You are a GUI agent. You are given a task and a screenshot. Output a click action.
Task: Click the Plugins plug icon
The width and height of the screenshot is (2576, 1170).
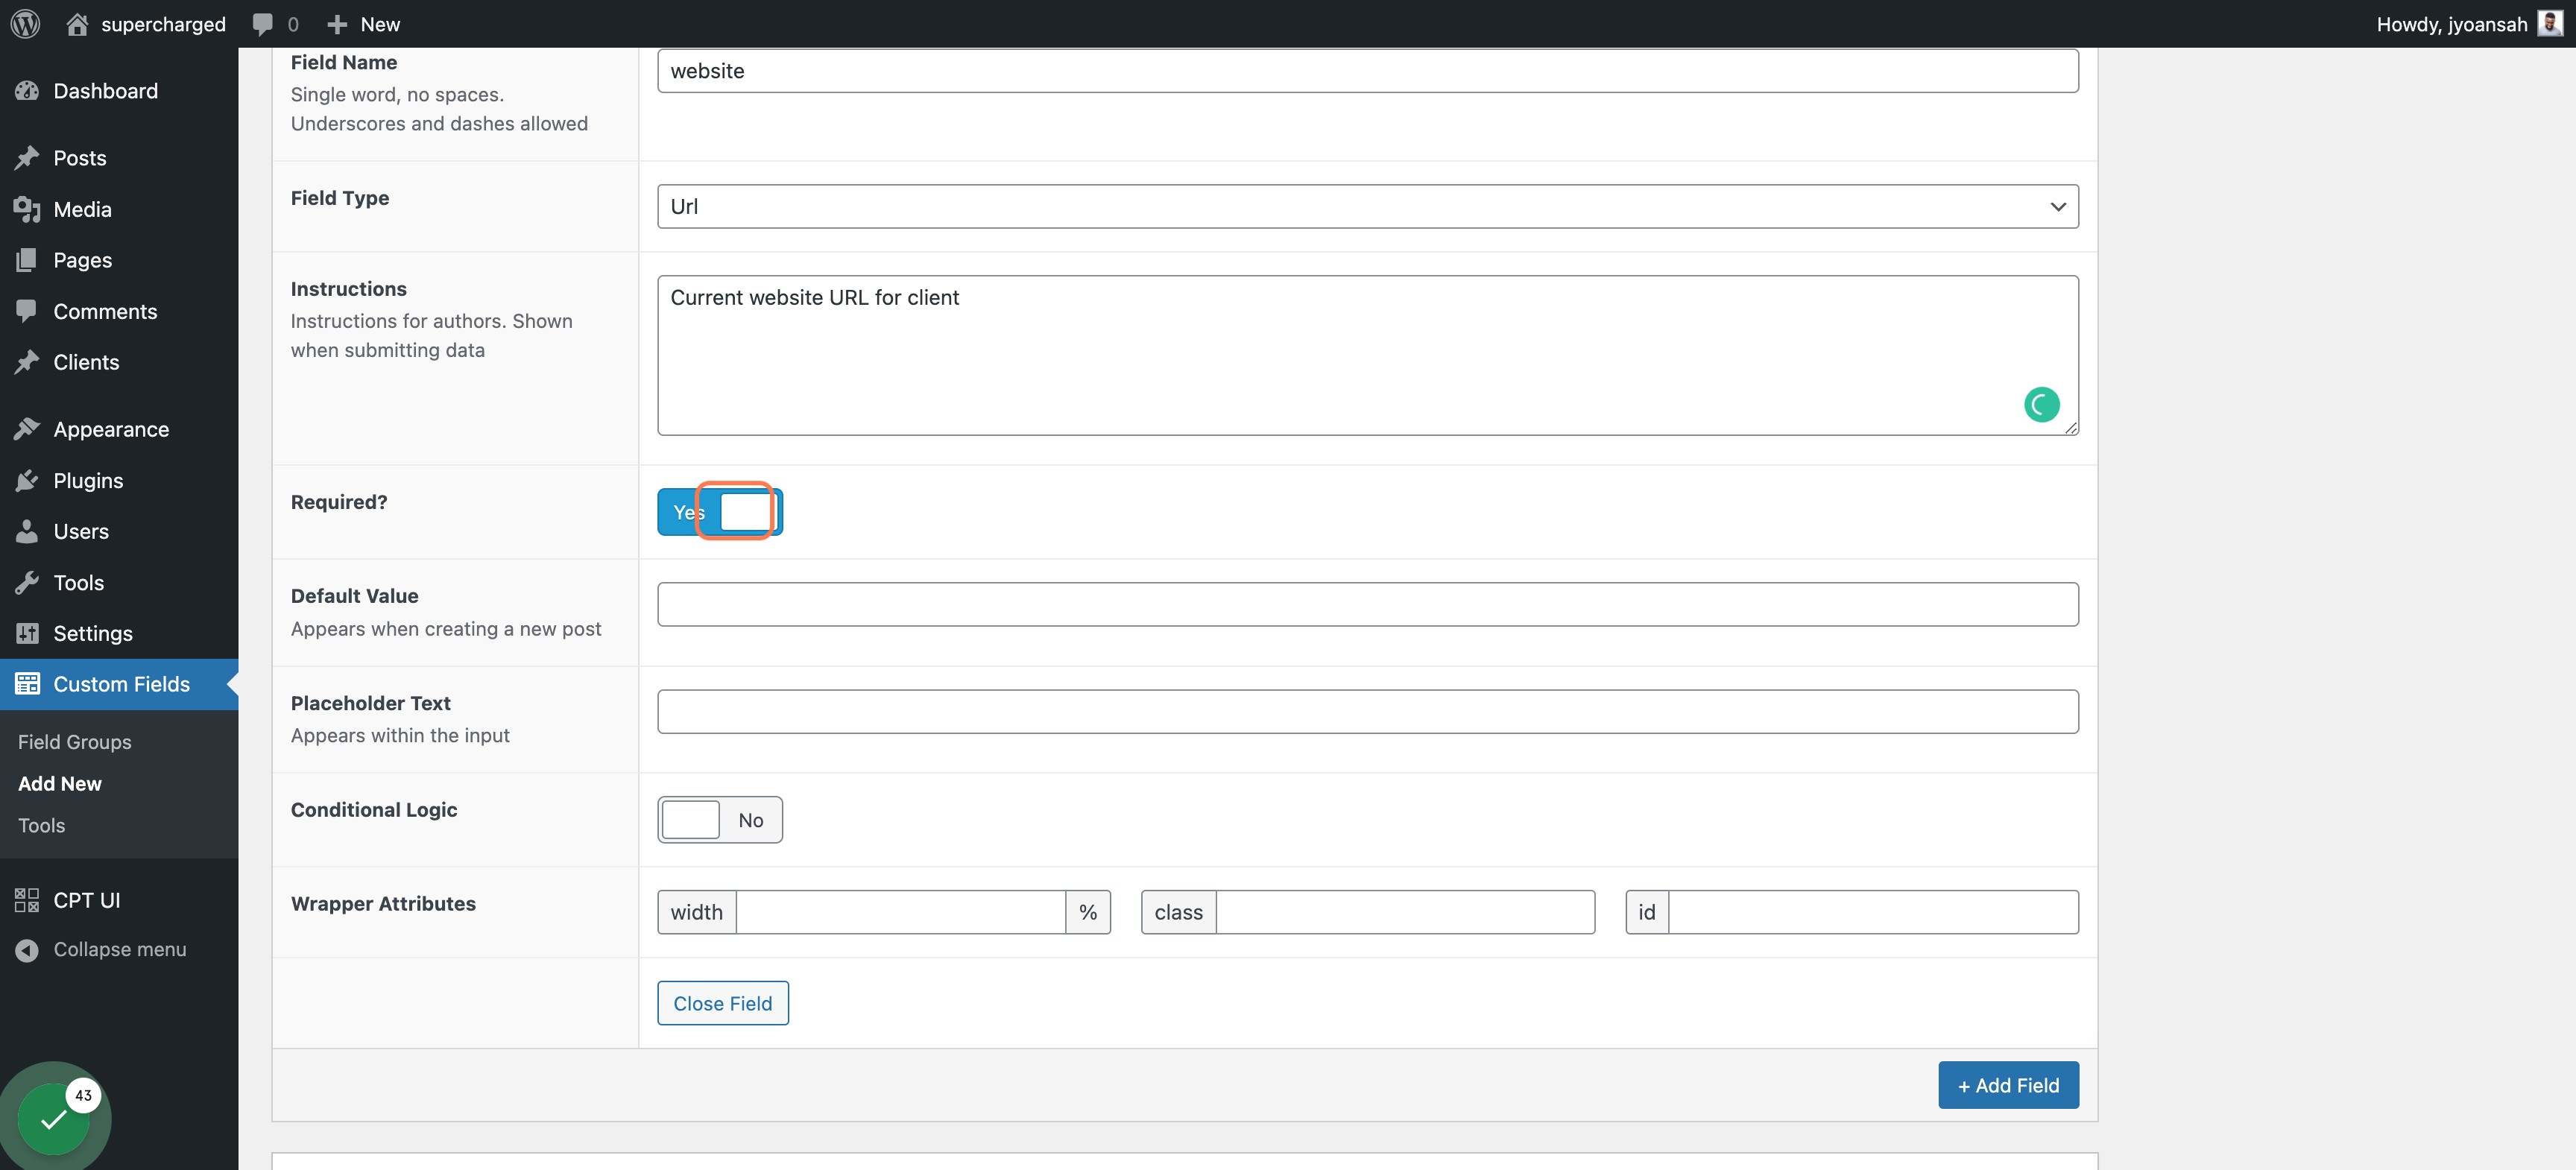[x=27, y=481]
